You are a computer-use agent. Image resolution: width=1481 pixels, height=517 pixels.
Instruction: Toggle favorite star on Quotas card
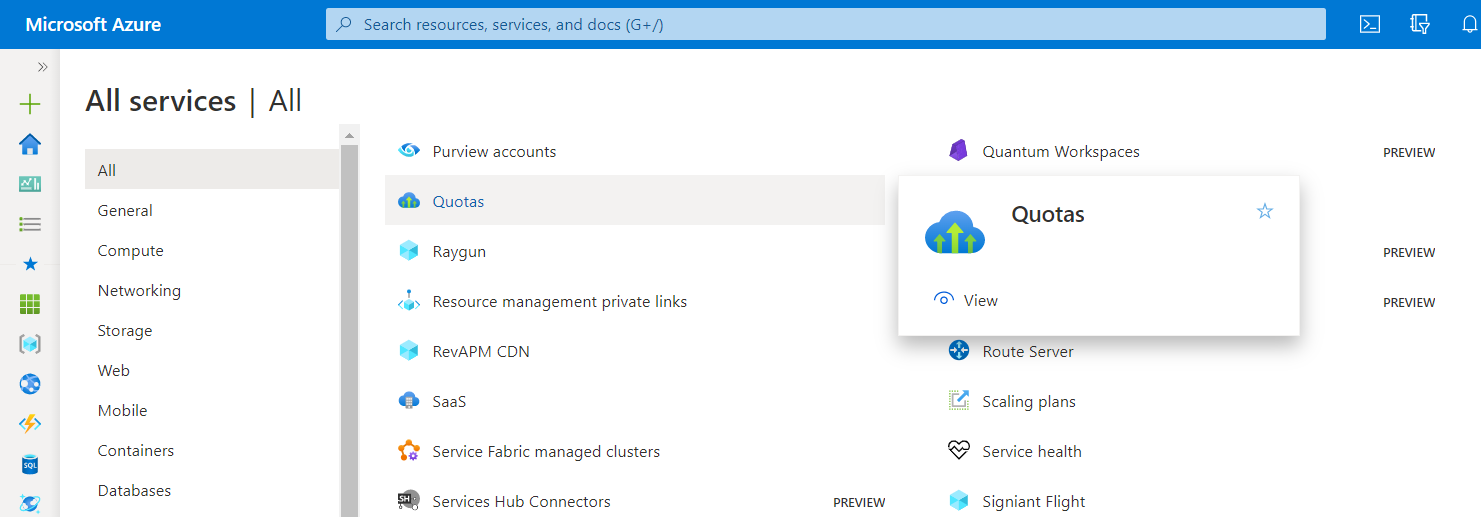1265,211
